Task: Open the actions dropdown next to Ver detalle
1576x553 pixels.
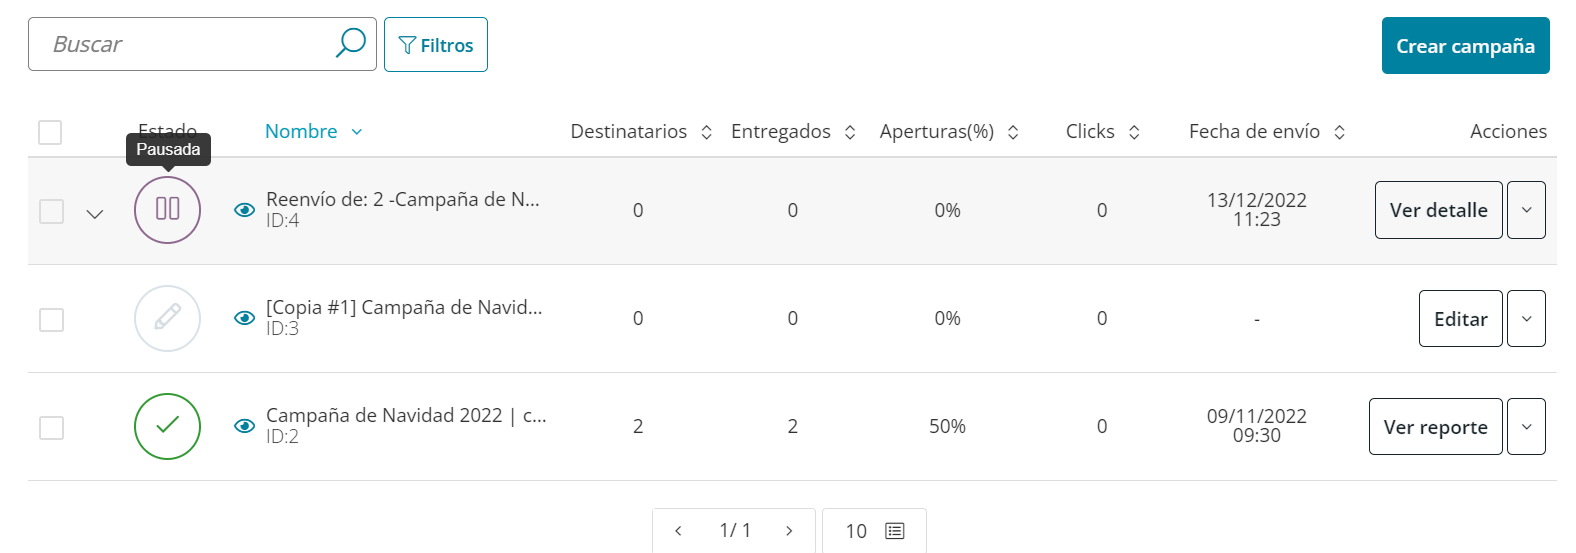Action: pos(1526,210)
